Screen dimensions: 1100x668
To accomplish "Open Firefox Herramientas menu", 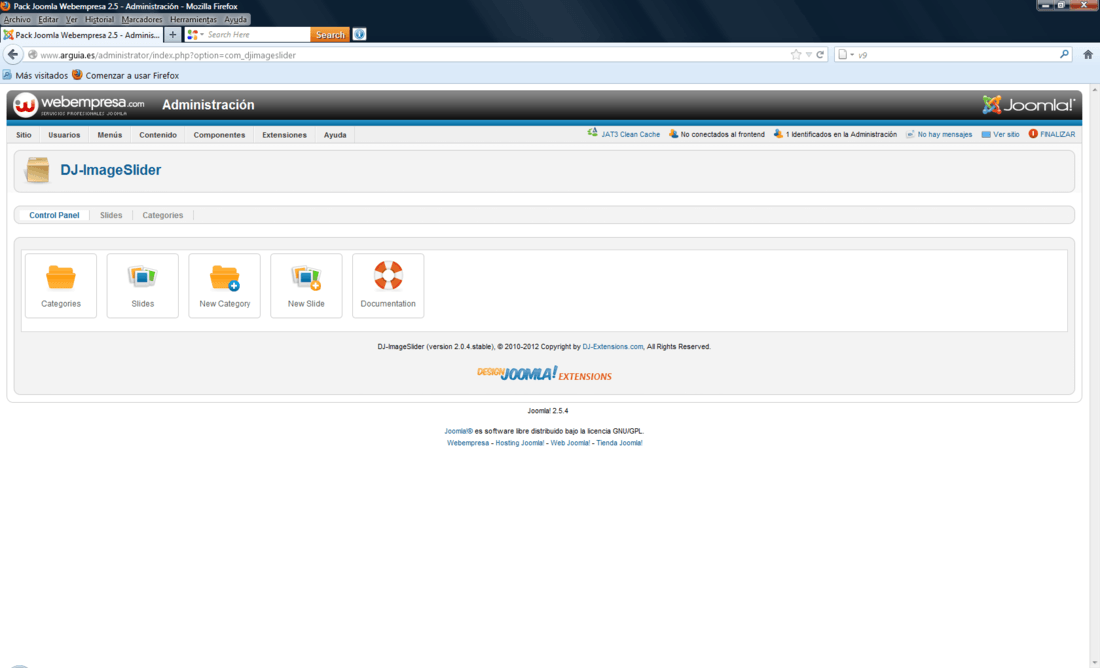I will (193, 20).
